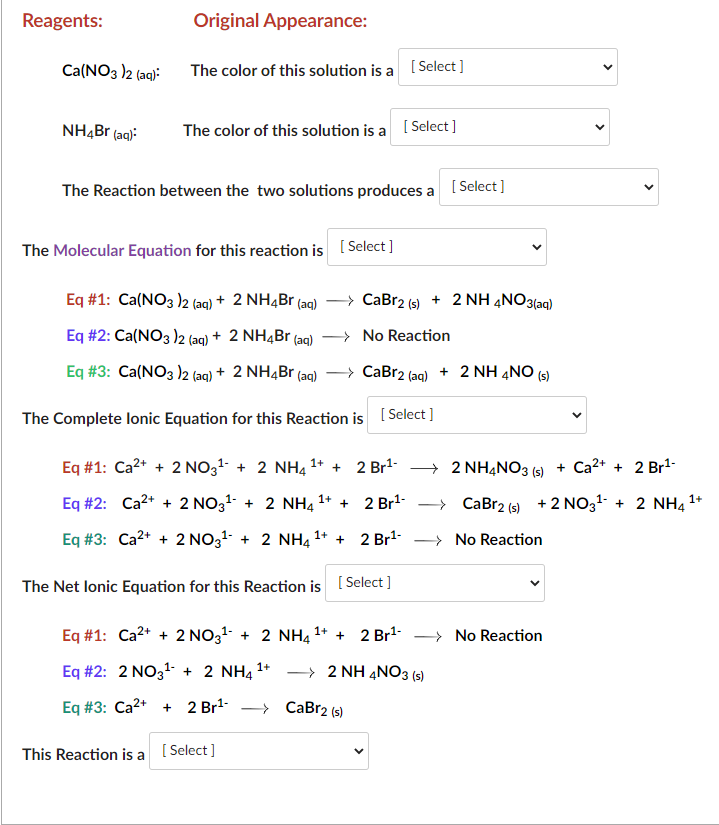Screen dimensions: 719x825
Task: Expand the chevron on Ca(NO3)2 color selector
Action: 606,67
